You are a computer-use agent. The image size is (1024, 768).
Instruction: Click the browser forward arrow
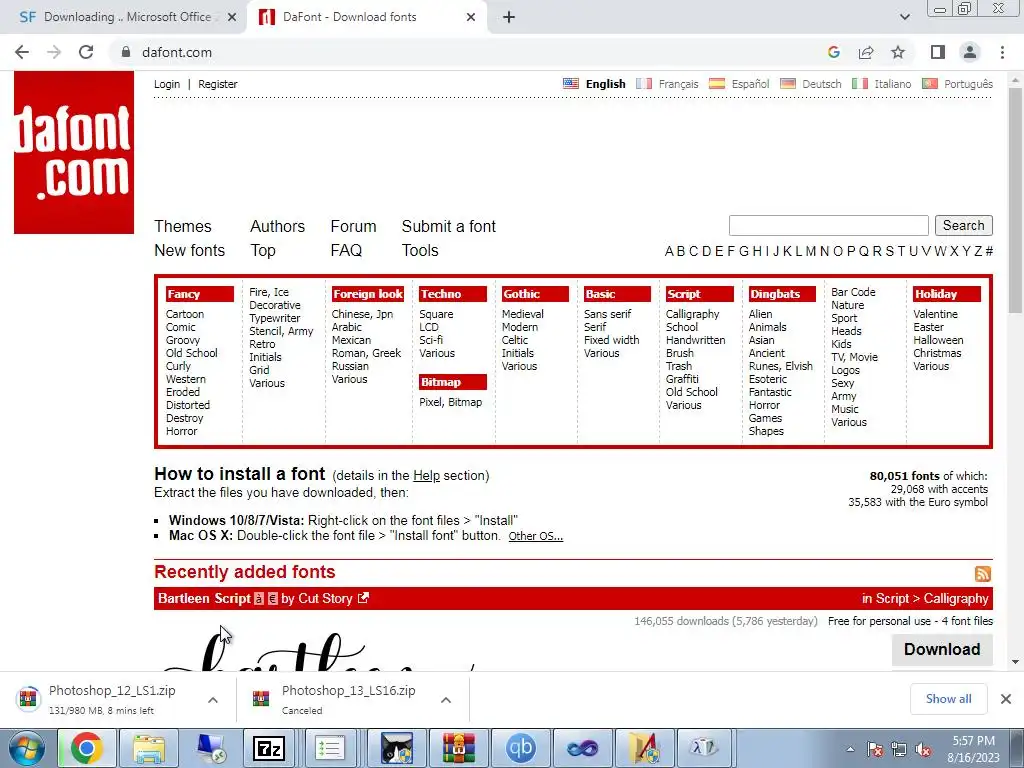(54, 52)
